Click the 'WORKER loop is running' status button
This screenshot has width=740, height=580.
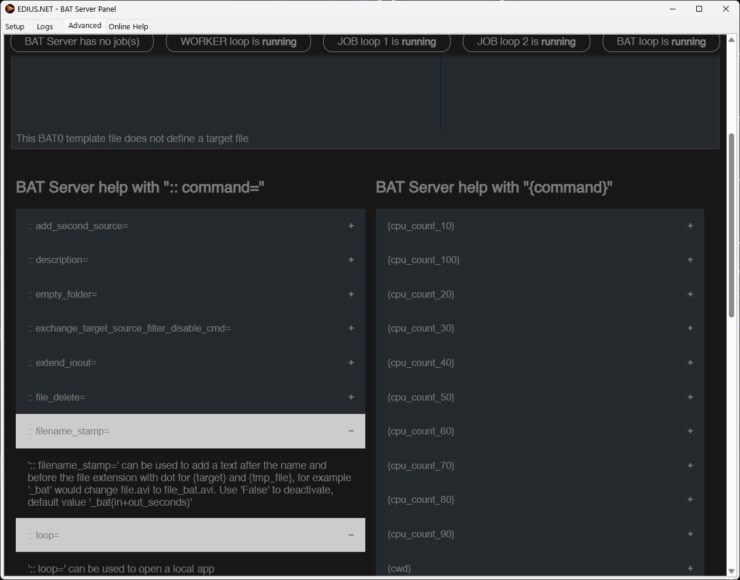click(x=238, y=42)
